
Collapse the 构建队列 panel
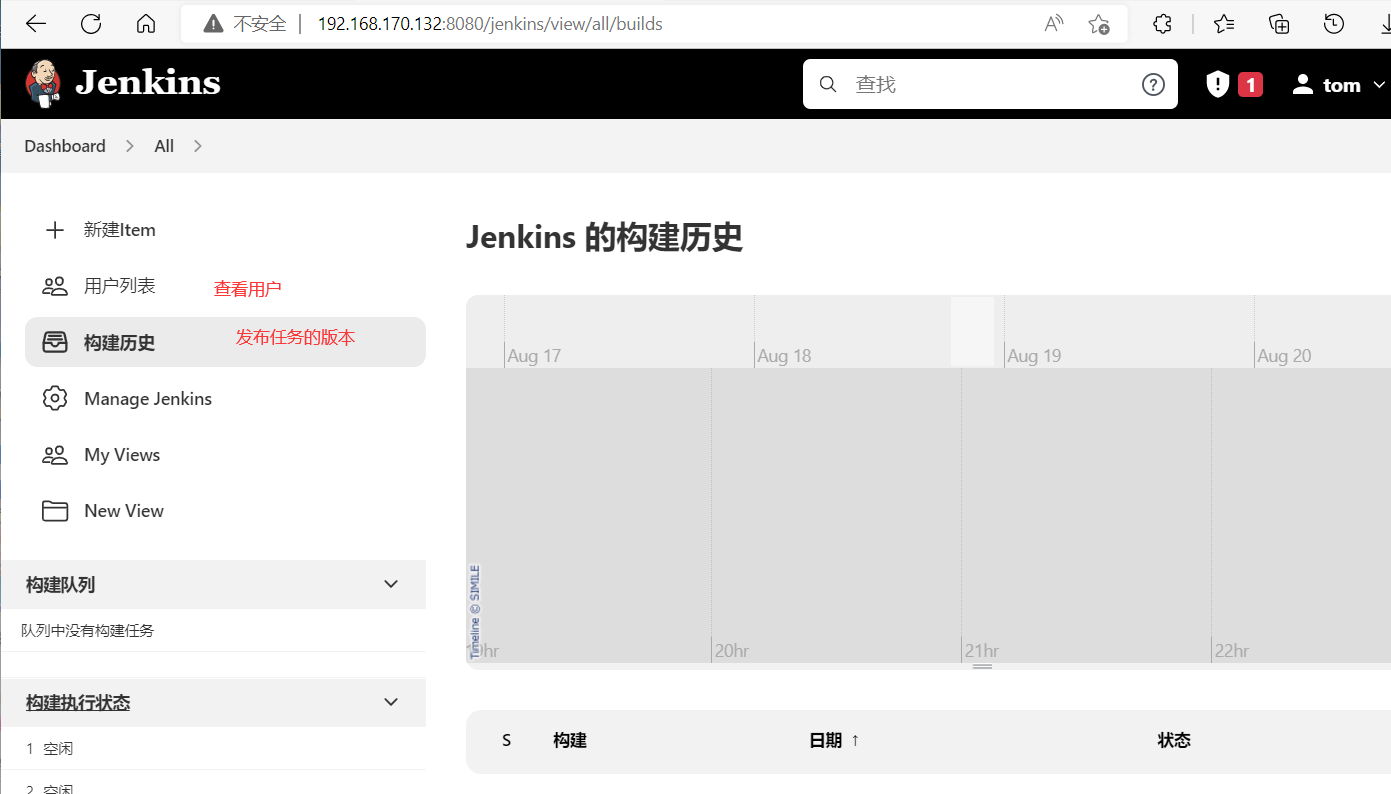tap(391, 584)
